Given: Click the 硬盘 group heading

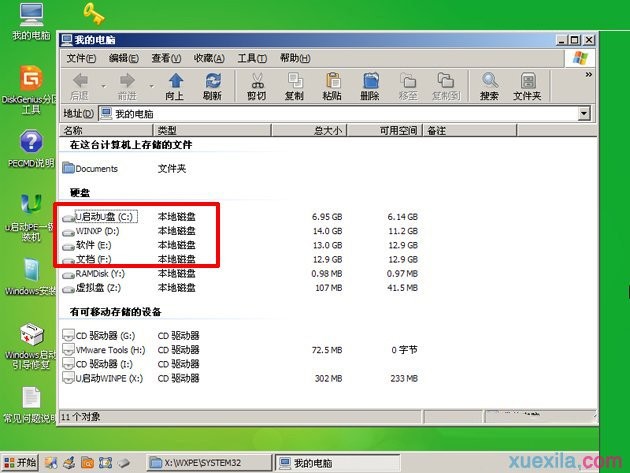Looking at the screenshot, I should (x=80, y=193).
